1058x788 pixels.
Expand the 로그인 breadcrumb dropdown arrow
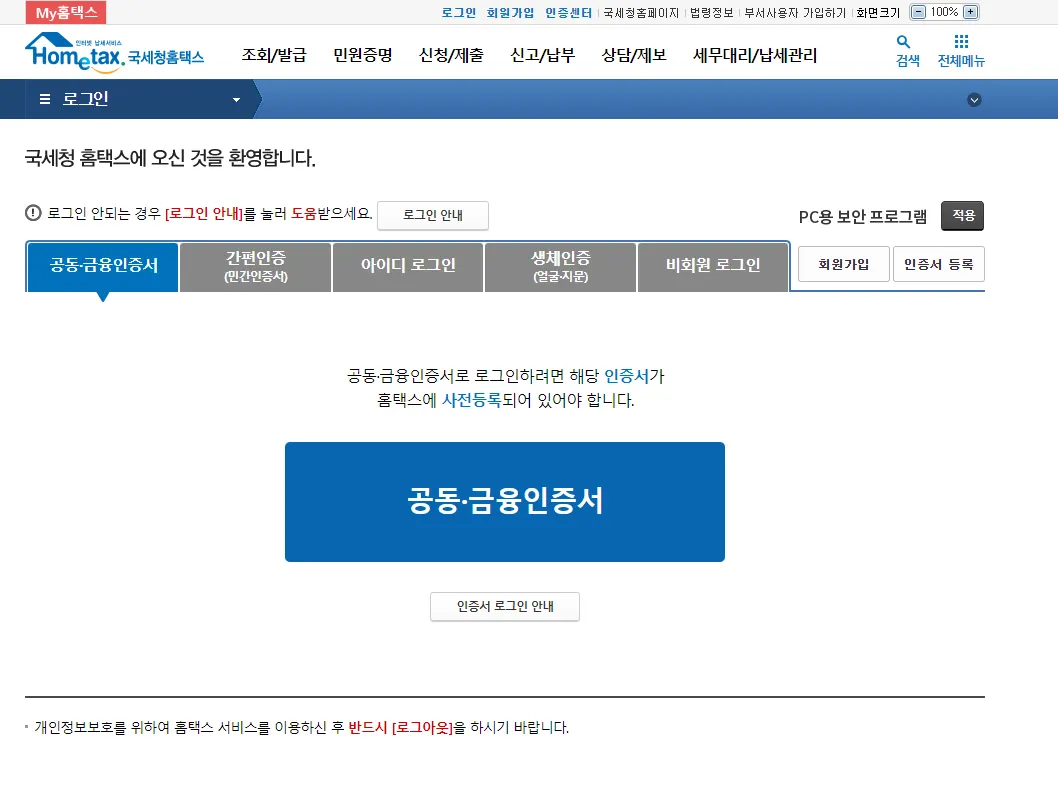236,100
